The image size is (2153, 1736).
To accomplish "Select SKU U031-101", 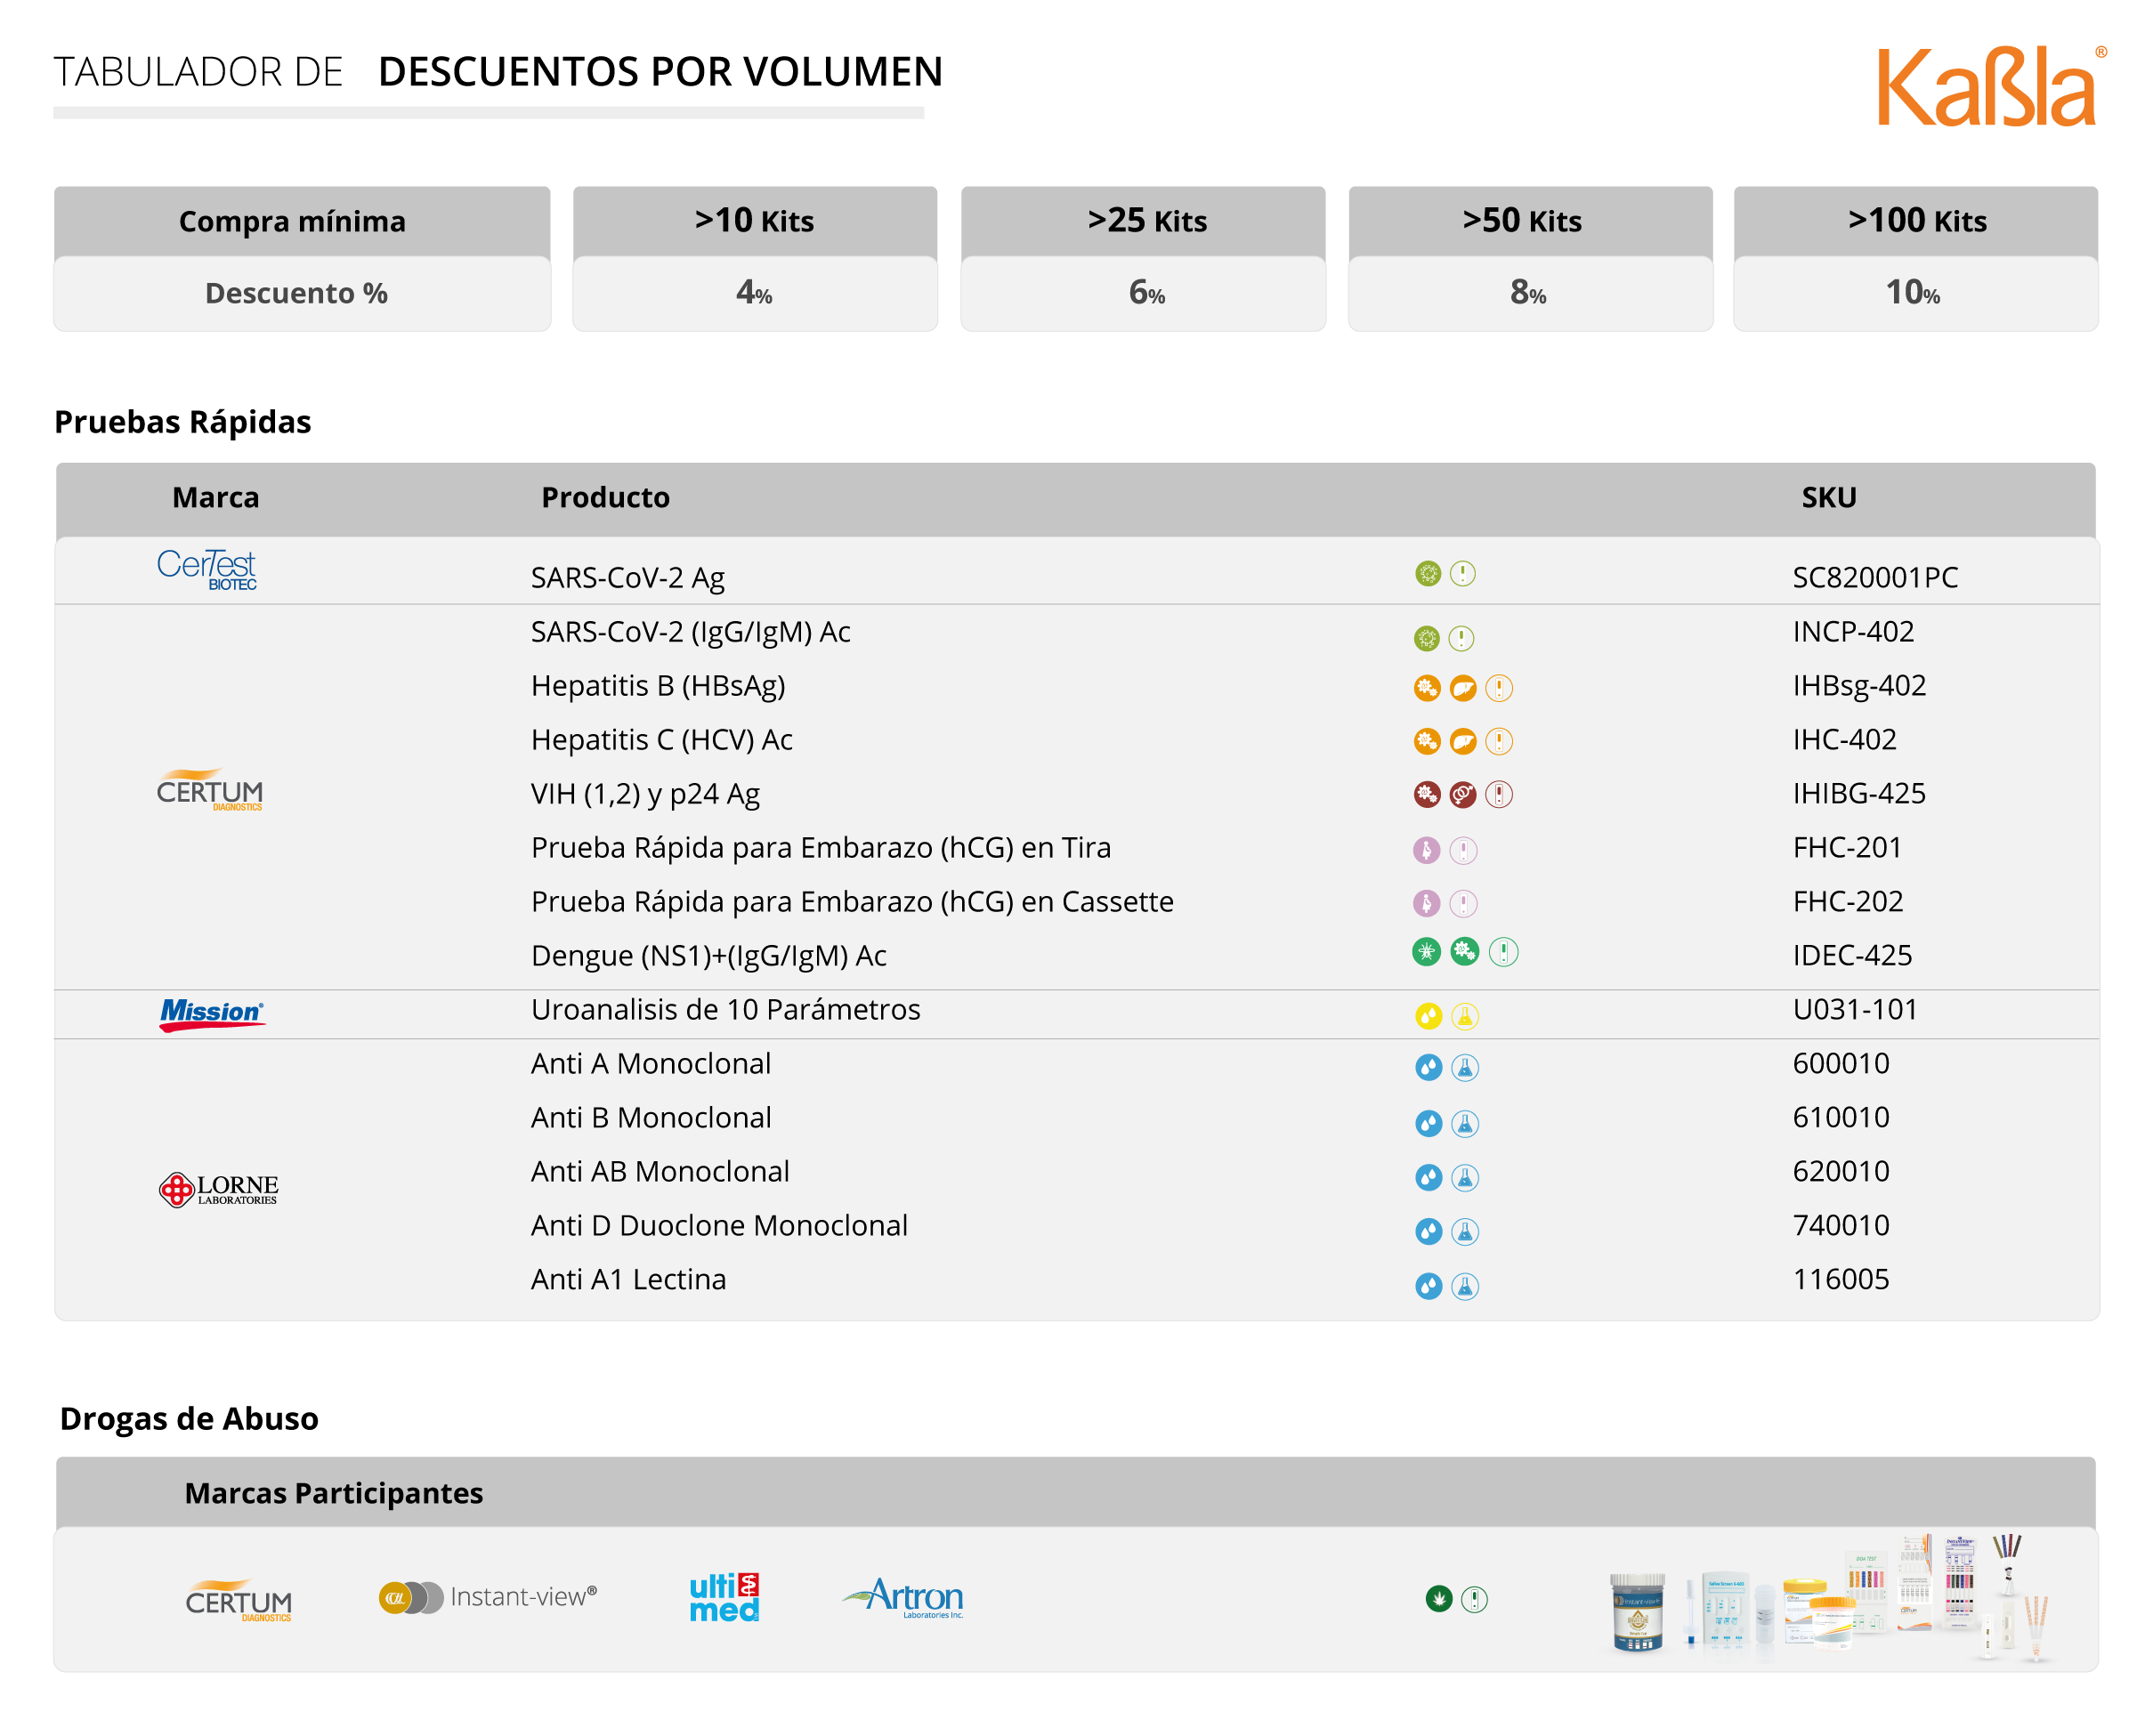I will pos(1855,1010).
